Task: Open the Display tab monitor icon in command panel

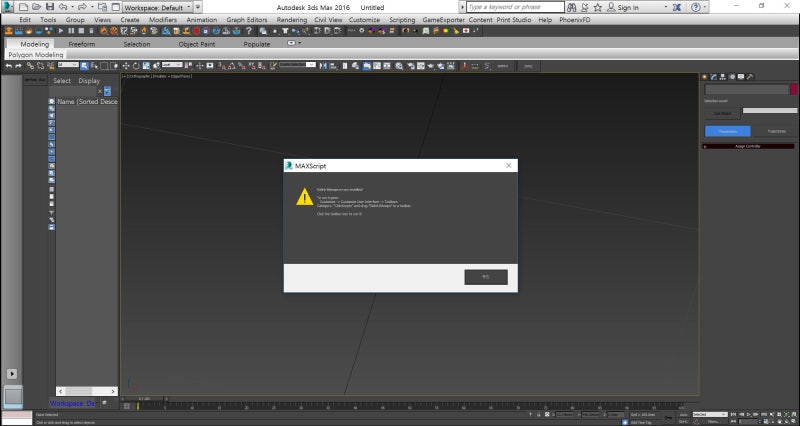Action: tap(741, 77)
